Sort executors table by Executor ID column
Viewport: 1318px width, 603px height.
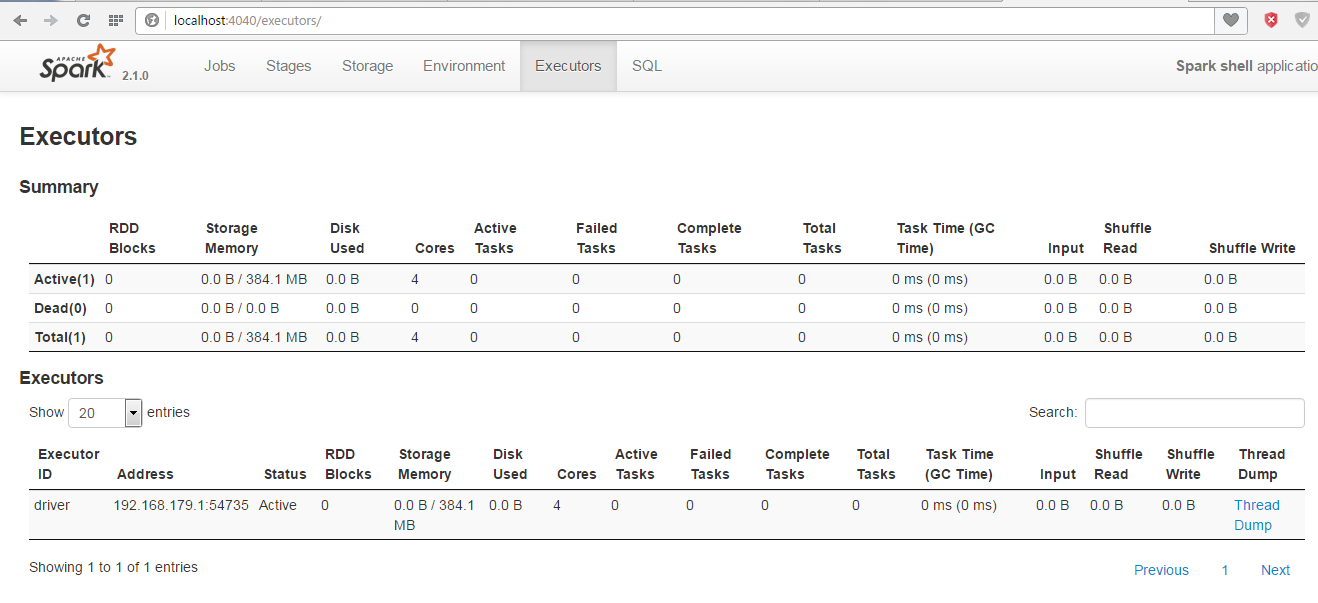68,464
